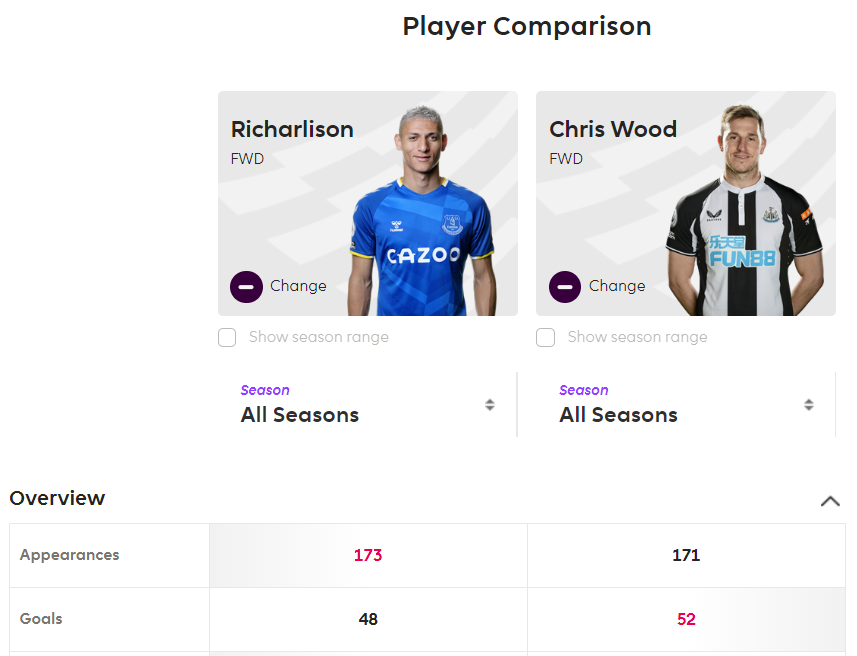The width and height of the screenshot is (857, 656).
Task: Select the Goals row label
Action: pyautogui.click(x=41, y=619)
